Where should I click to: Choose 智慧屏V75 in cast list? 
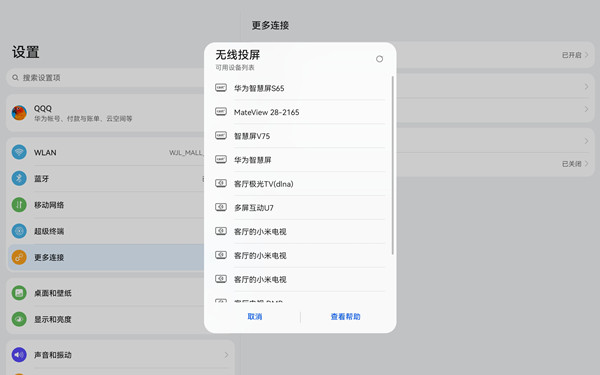[x=300, y=136]
